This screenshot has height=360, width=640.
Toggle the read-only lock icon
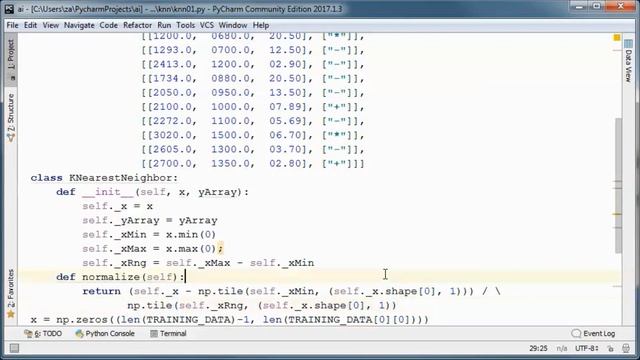click(611, 348)
